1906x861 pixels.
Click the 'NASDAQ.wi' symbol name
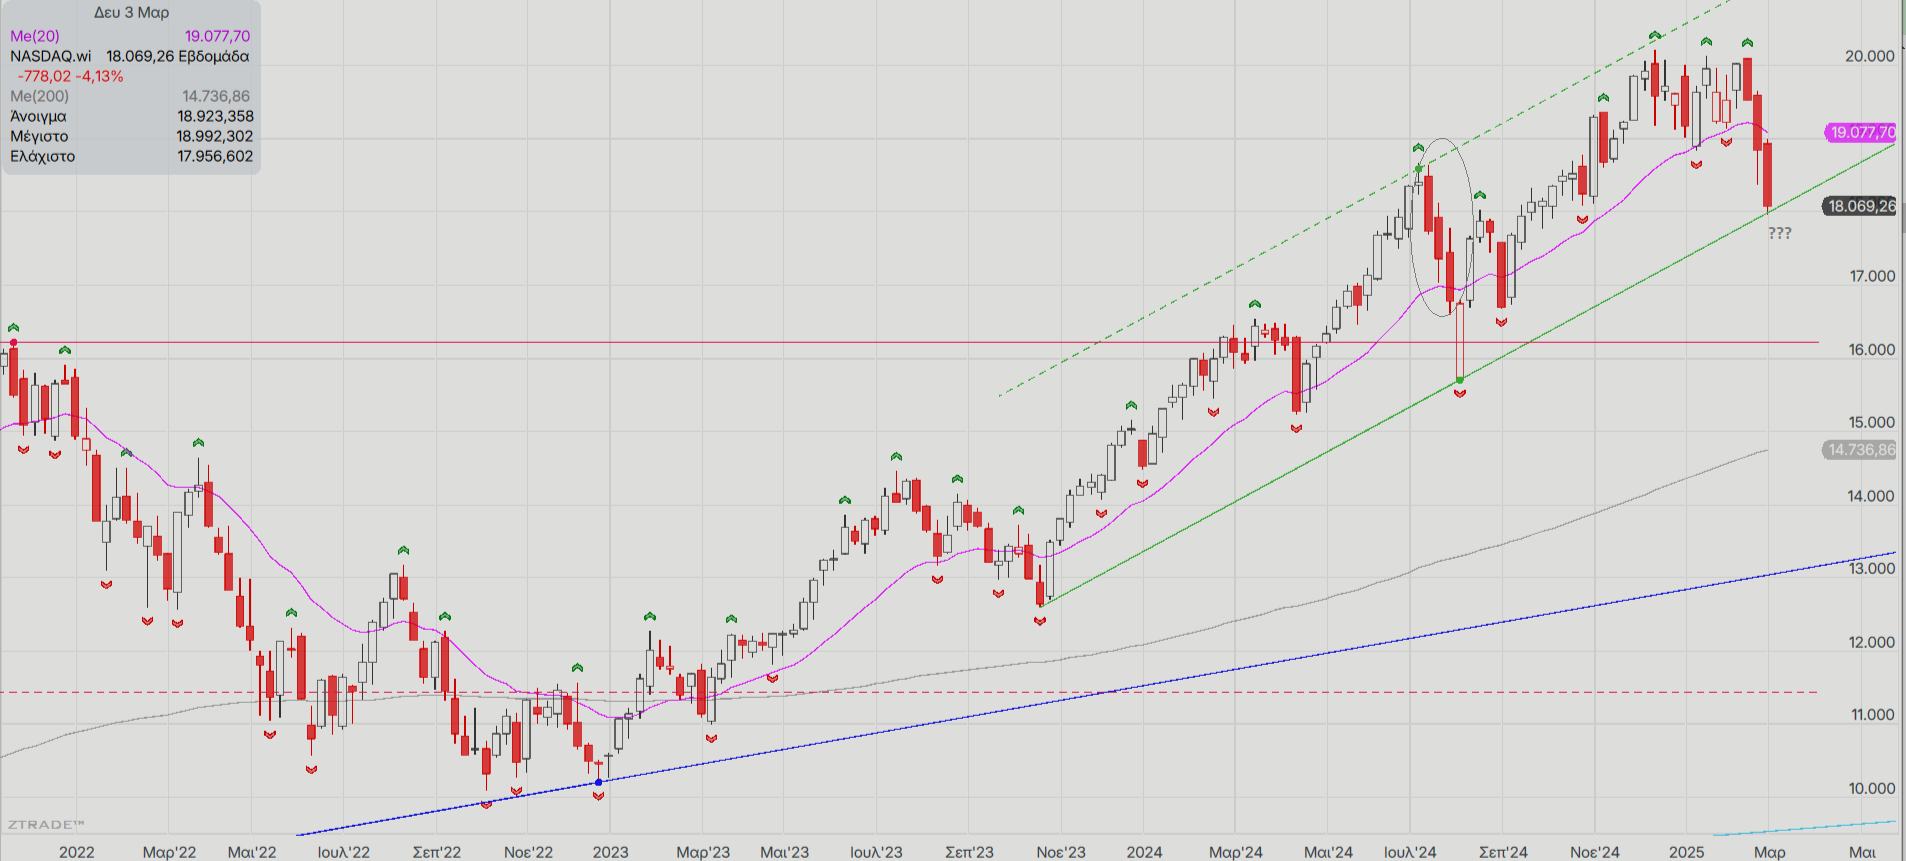tap(50, 56)
